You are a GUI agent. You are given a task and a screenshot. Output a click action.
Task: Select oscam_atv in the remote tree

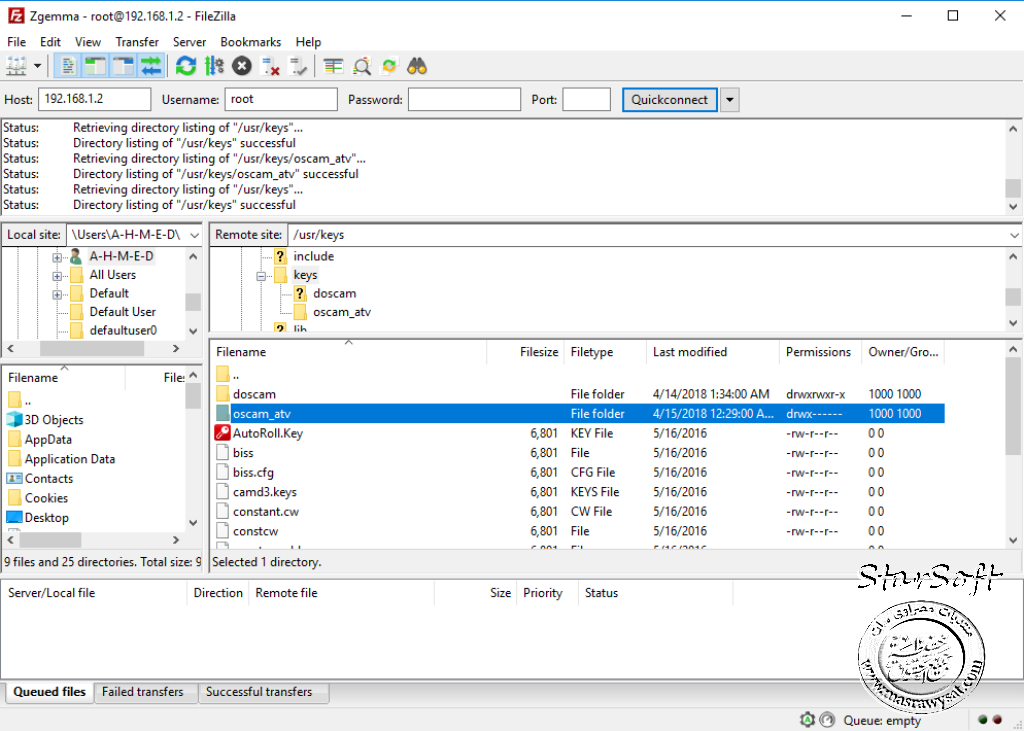click(342, 312)
